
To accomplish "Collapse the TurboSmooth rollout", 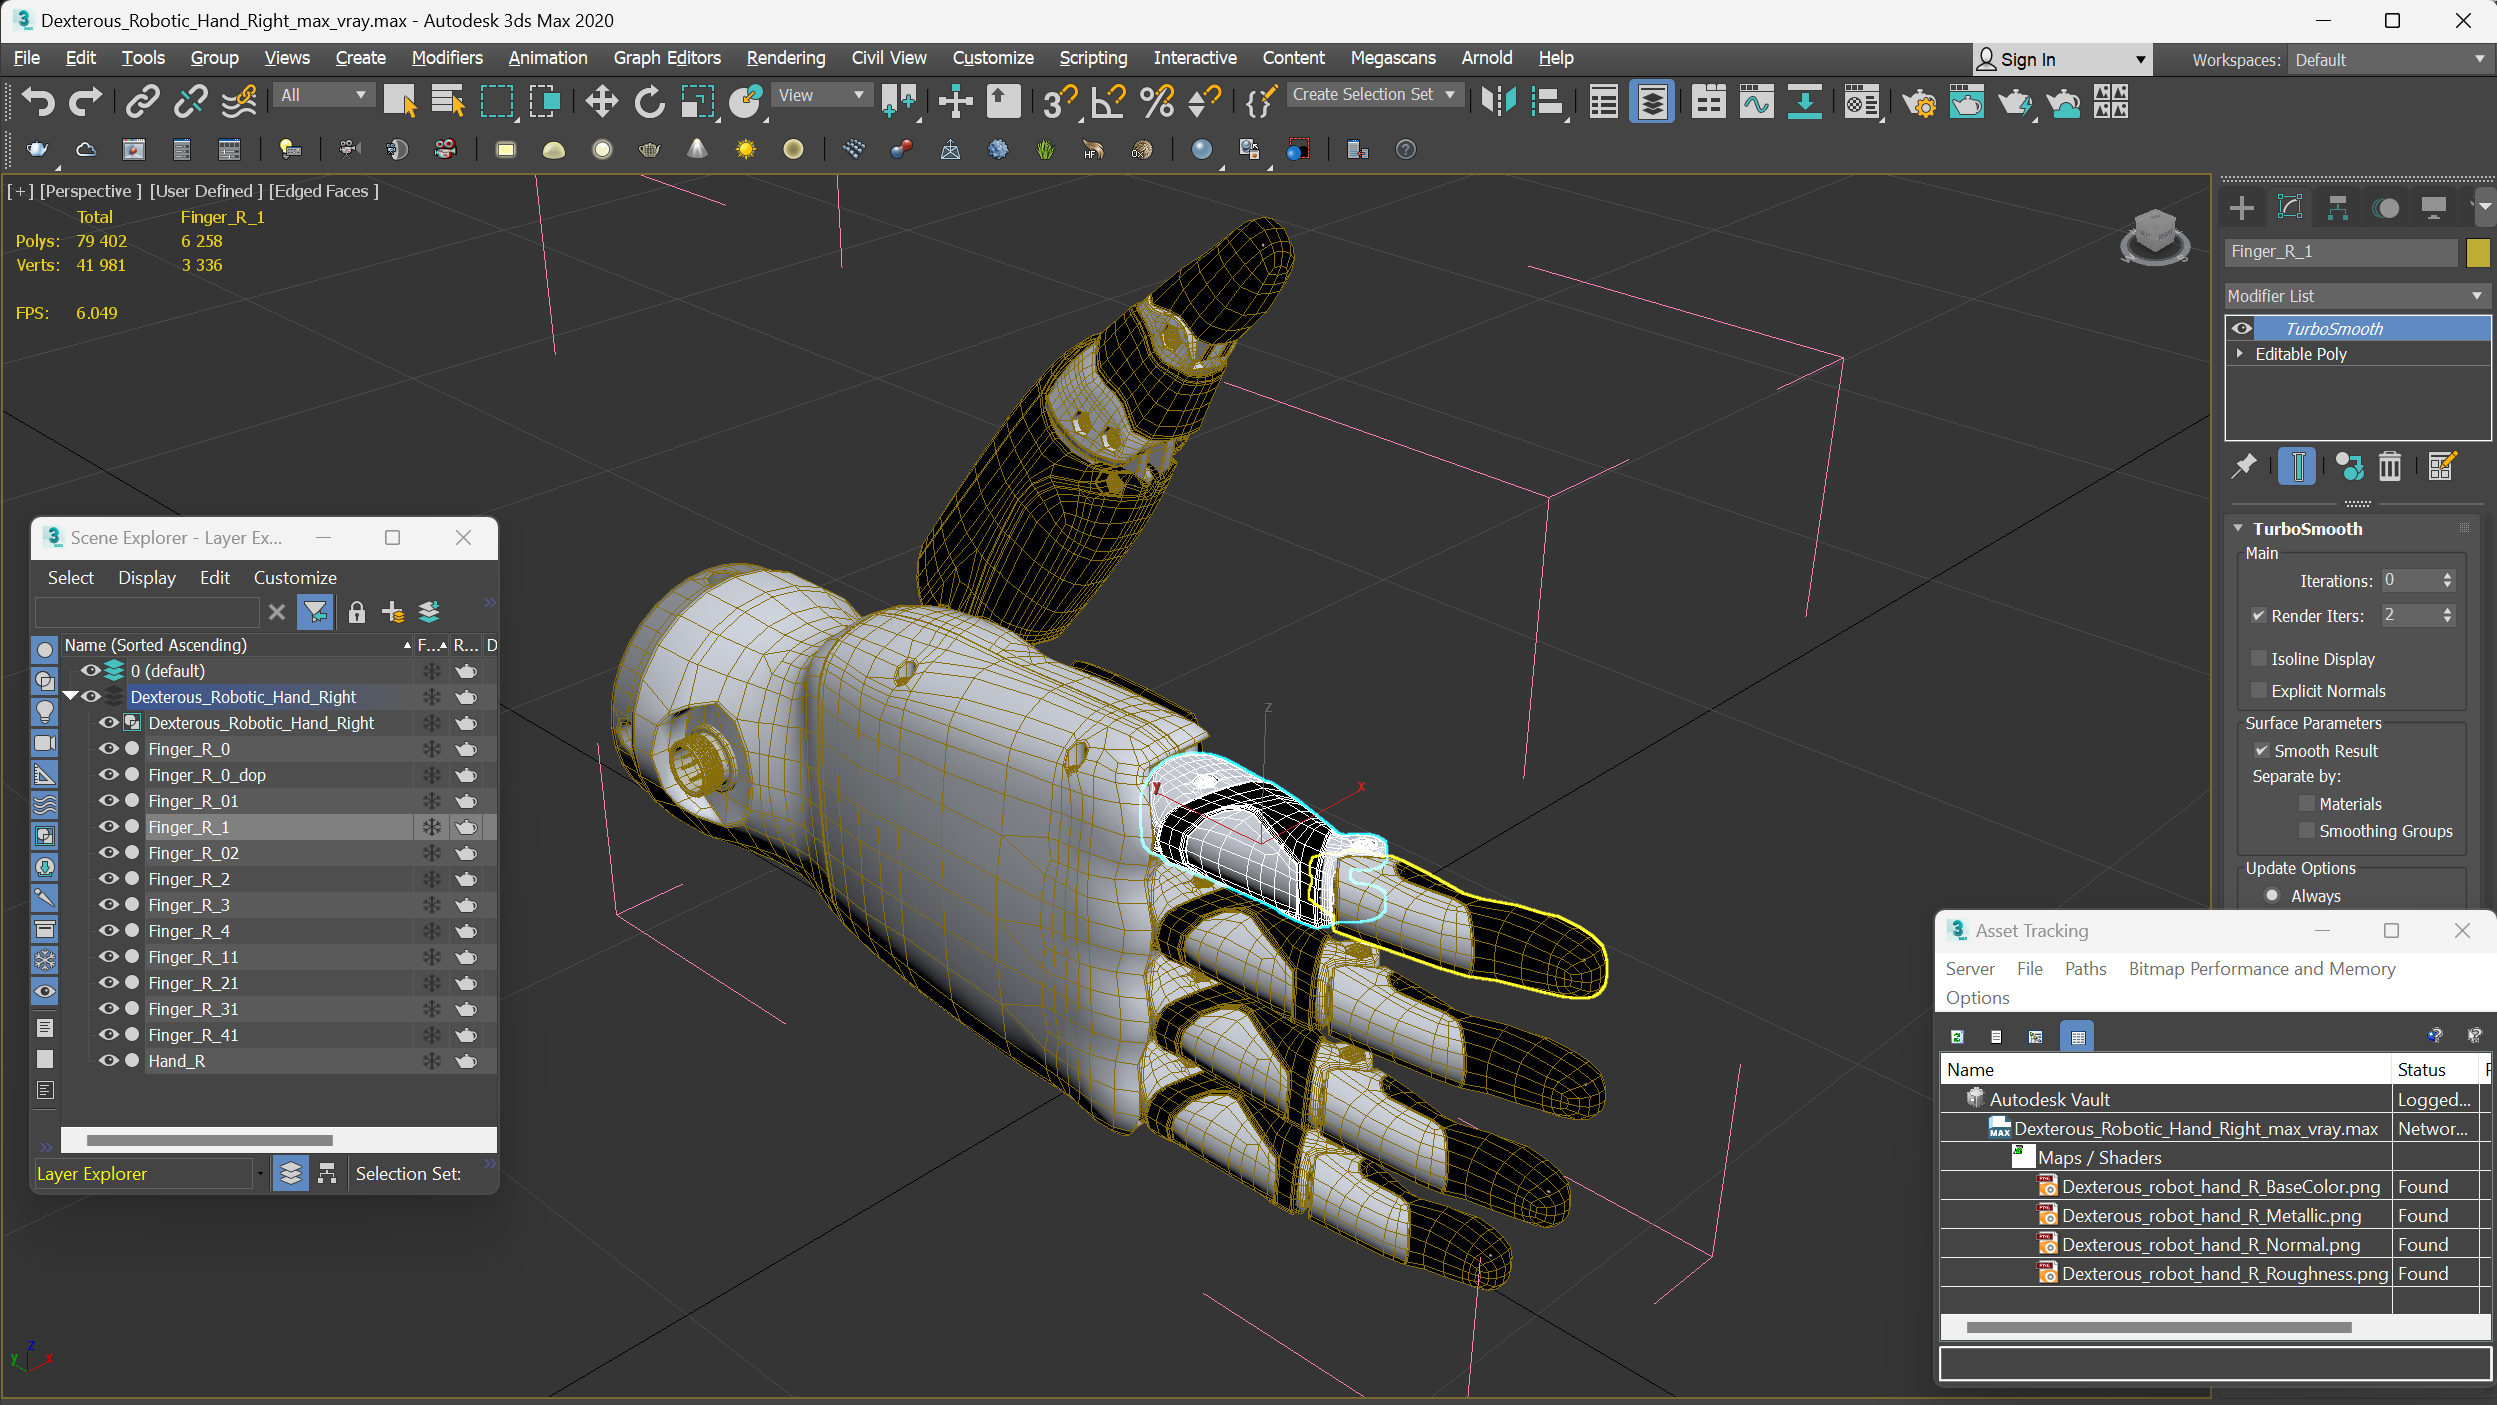I will click(2239, 528).
